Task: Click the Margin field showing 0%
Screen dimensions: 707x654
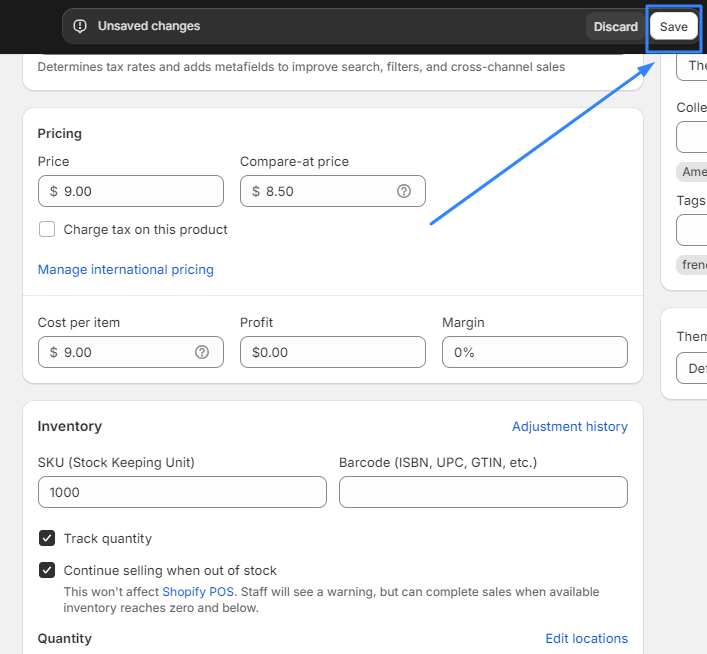Action: [x=535, y=352]
